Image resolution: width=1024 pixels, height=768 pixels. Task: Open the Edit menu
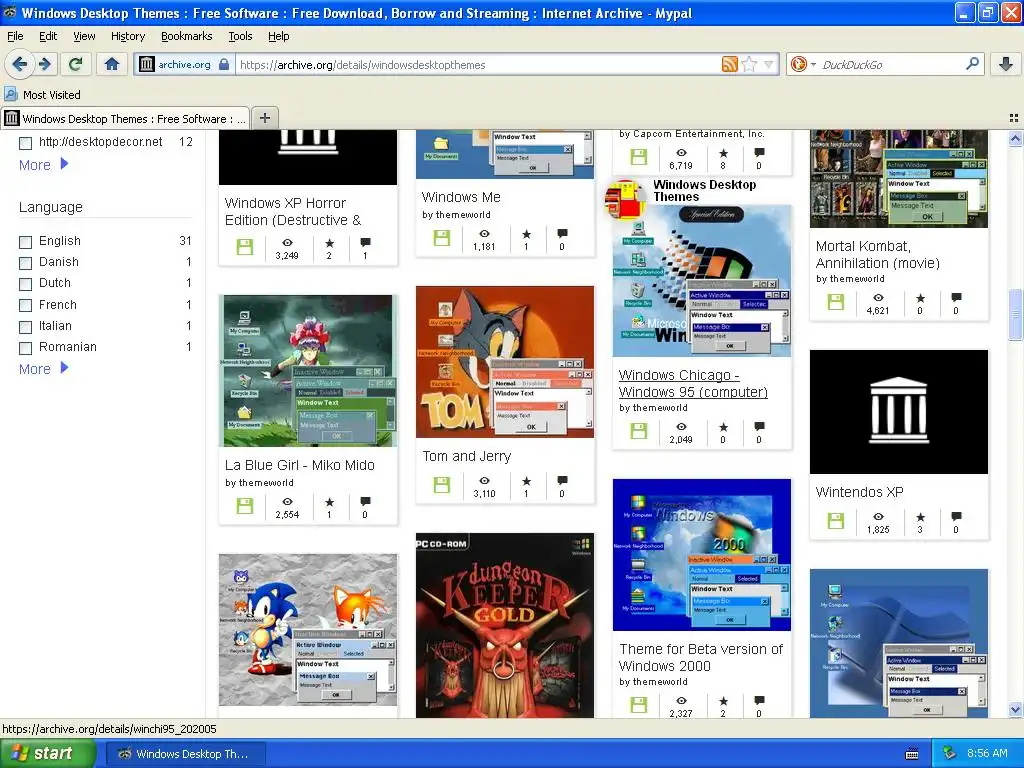(48, 36)
